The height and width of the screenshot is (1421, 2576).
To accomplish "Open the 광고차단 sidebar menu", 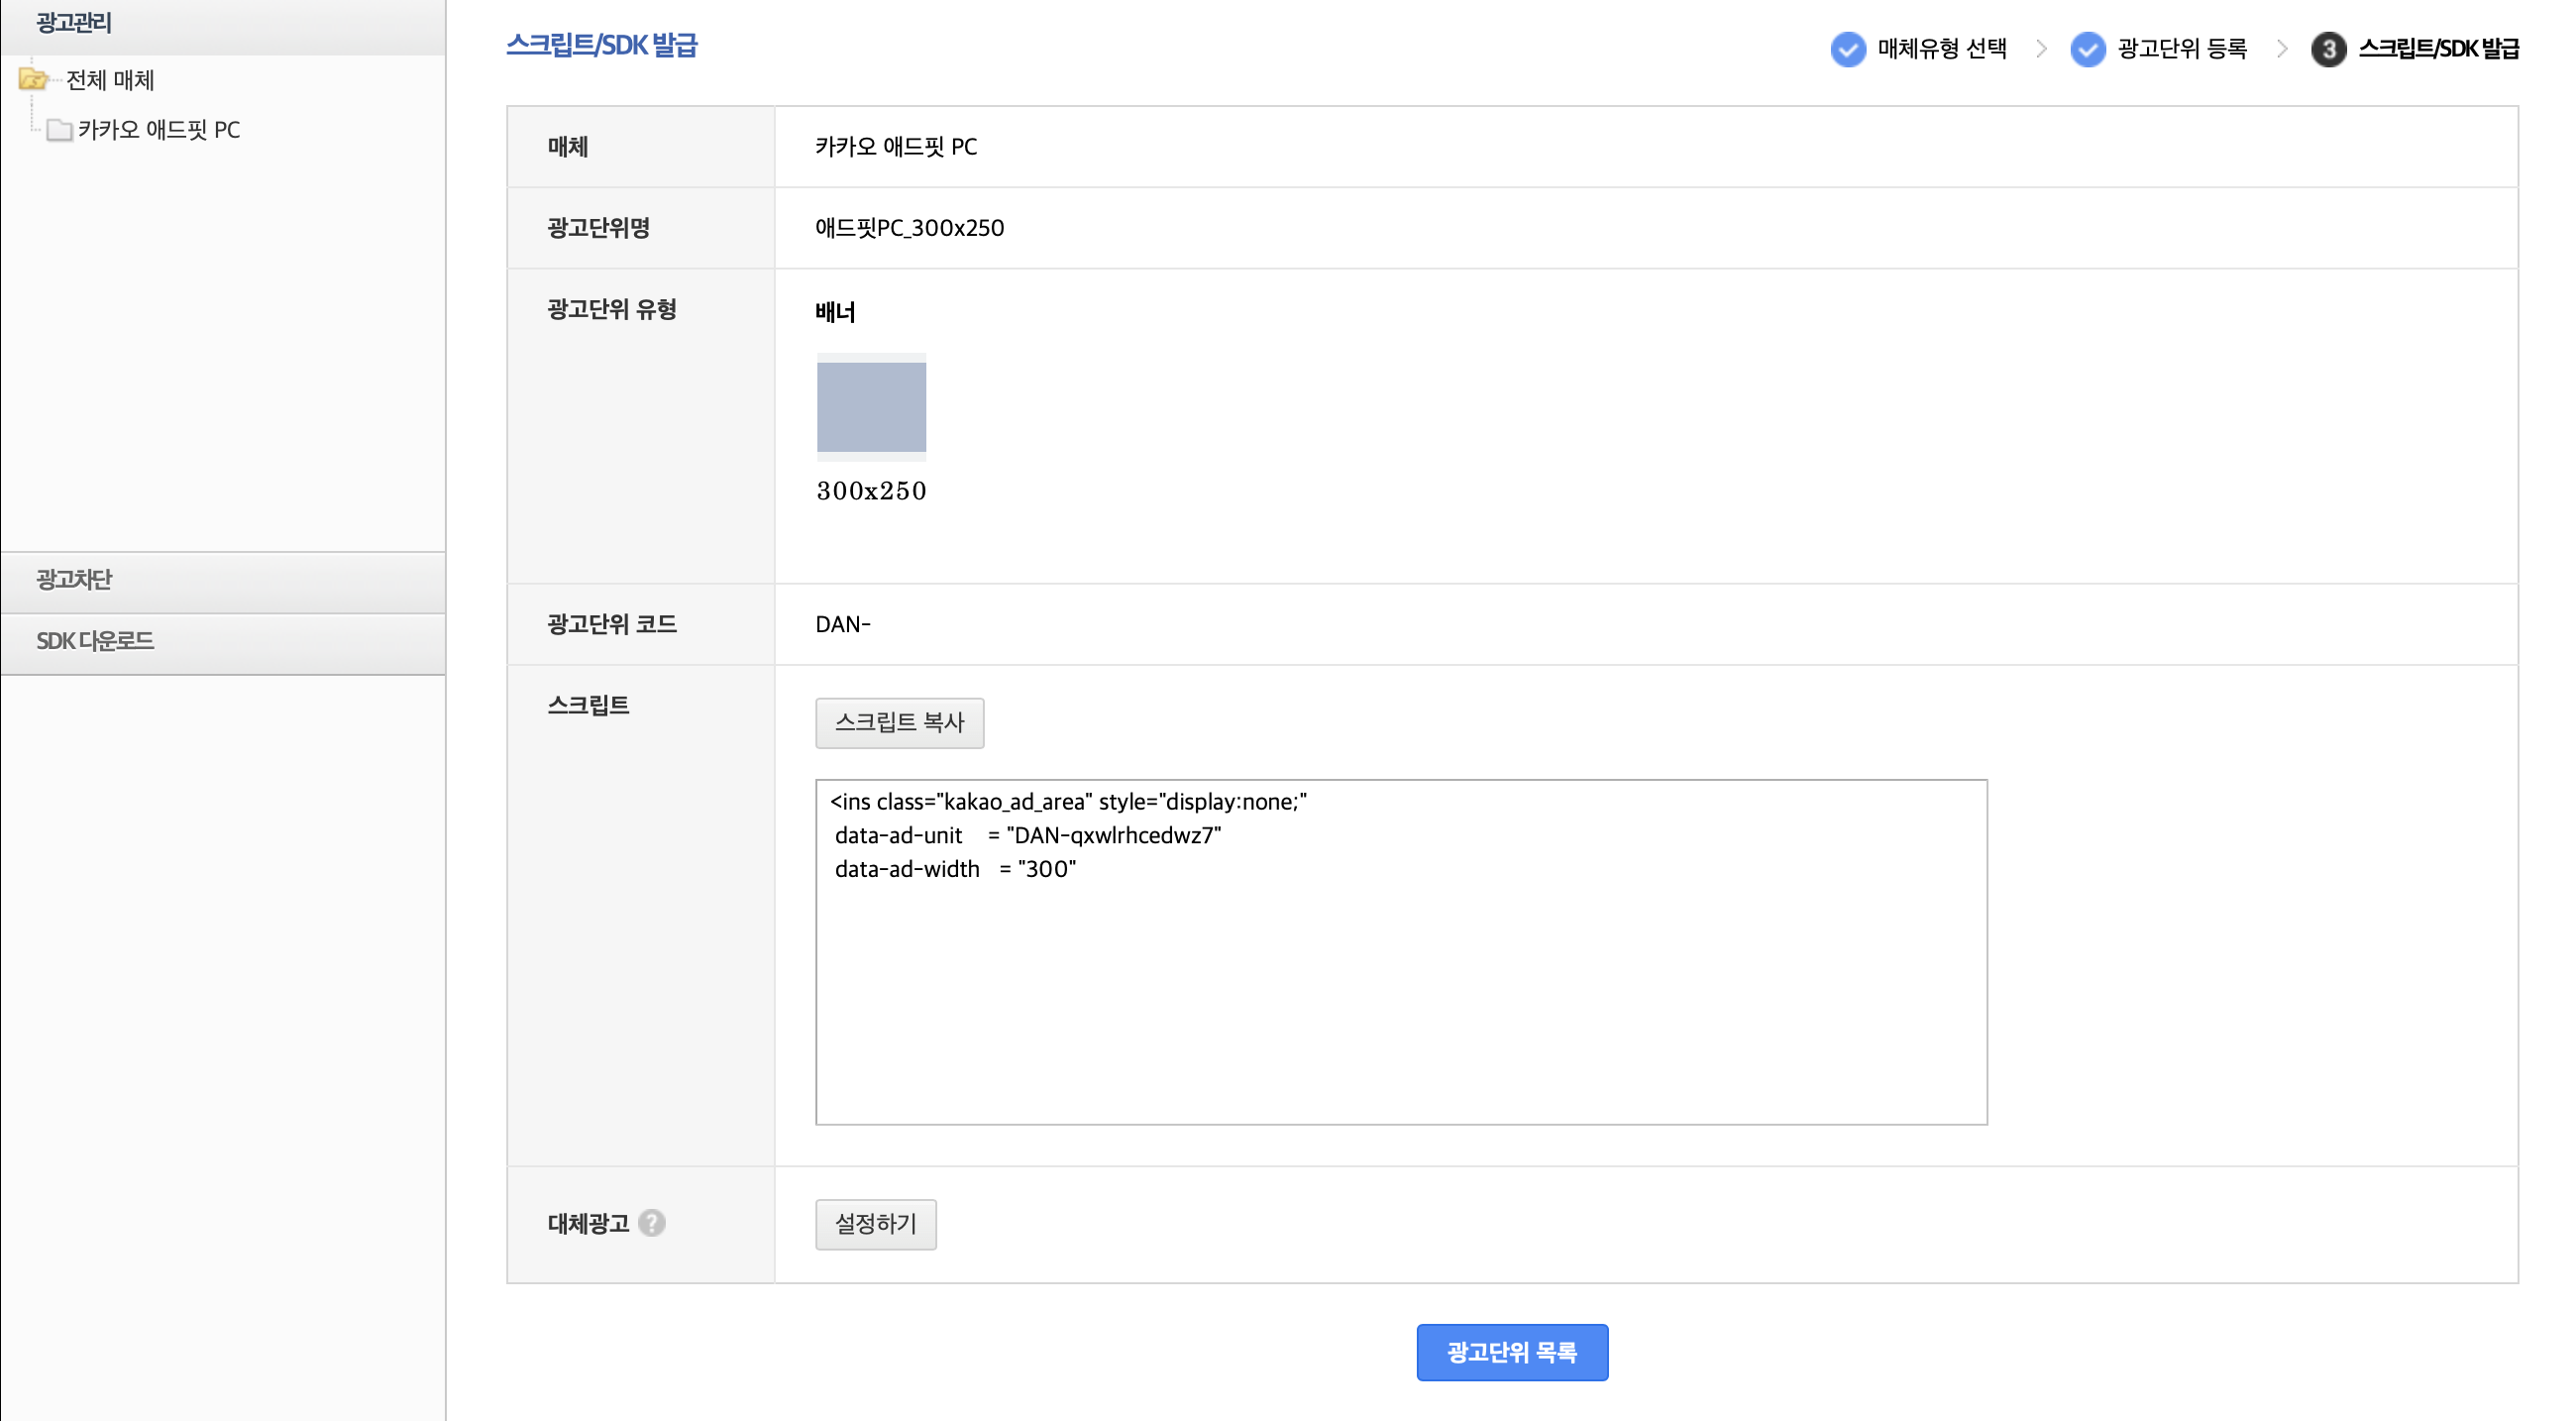I will 74,580.
